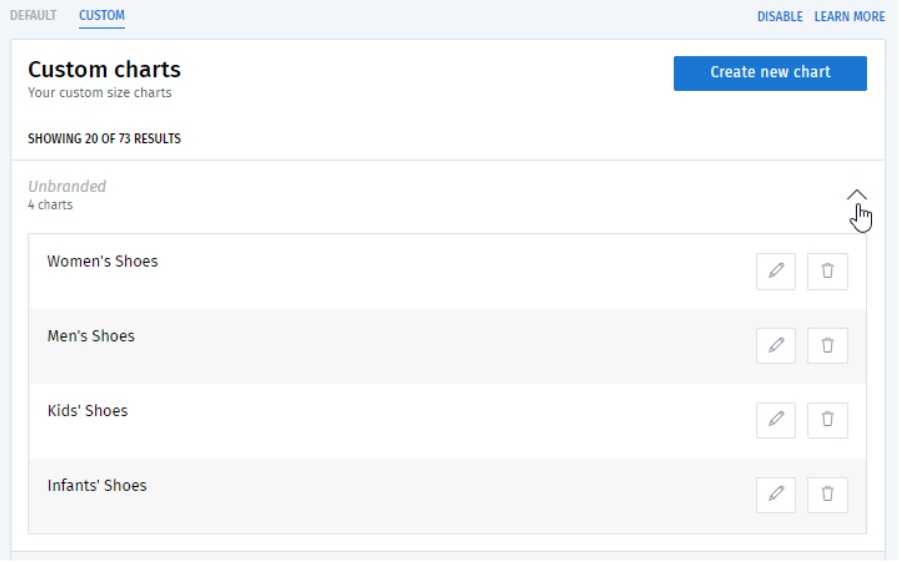The image size is (899, 564).
Task: Click the Disable link
Action: (780, 17)
